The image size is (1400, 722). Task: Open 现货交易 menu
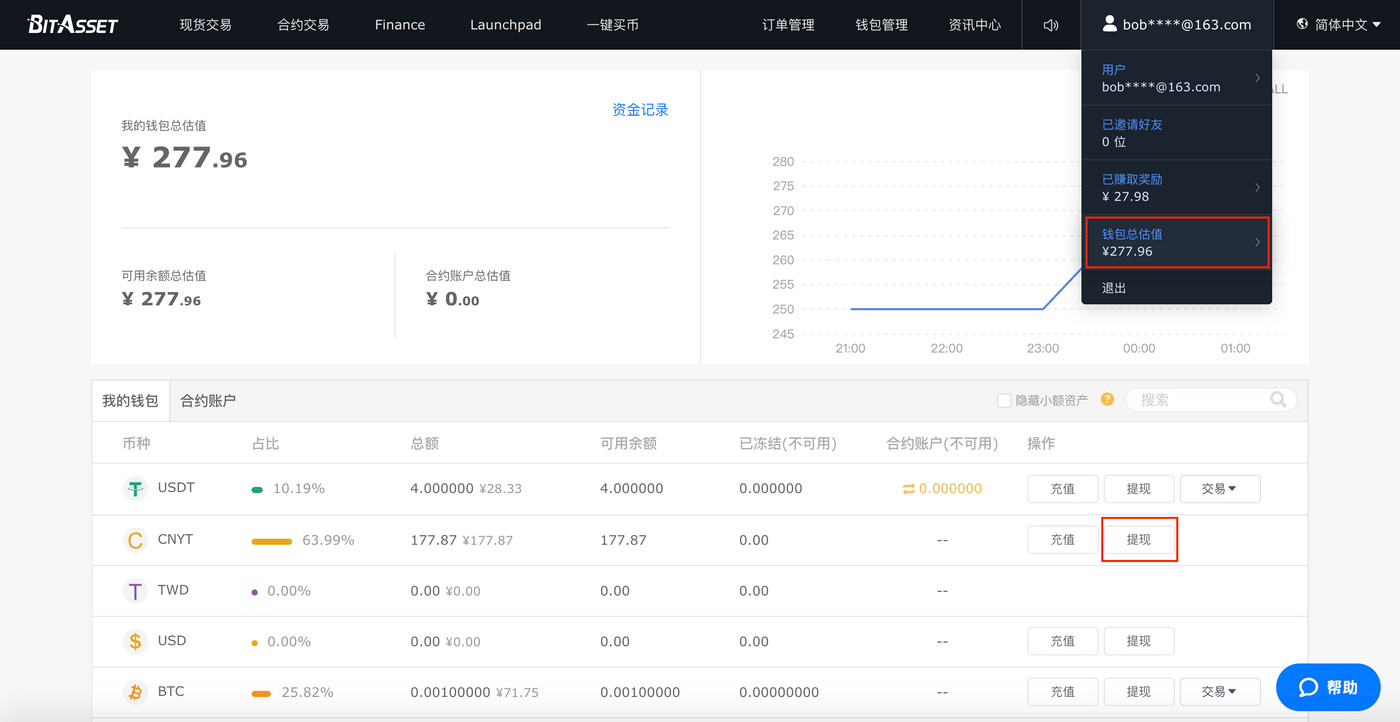pyautogui.click(x=206, y=25)
